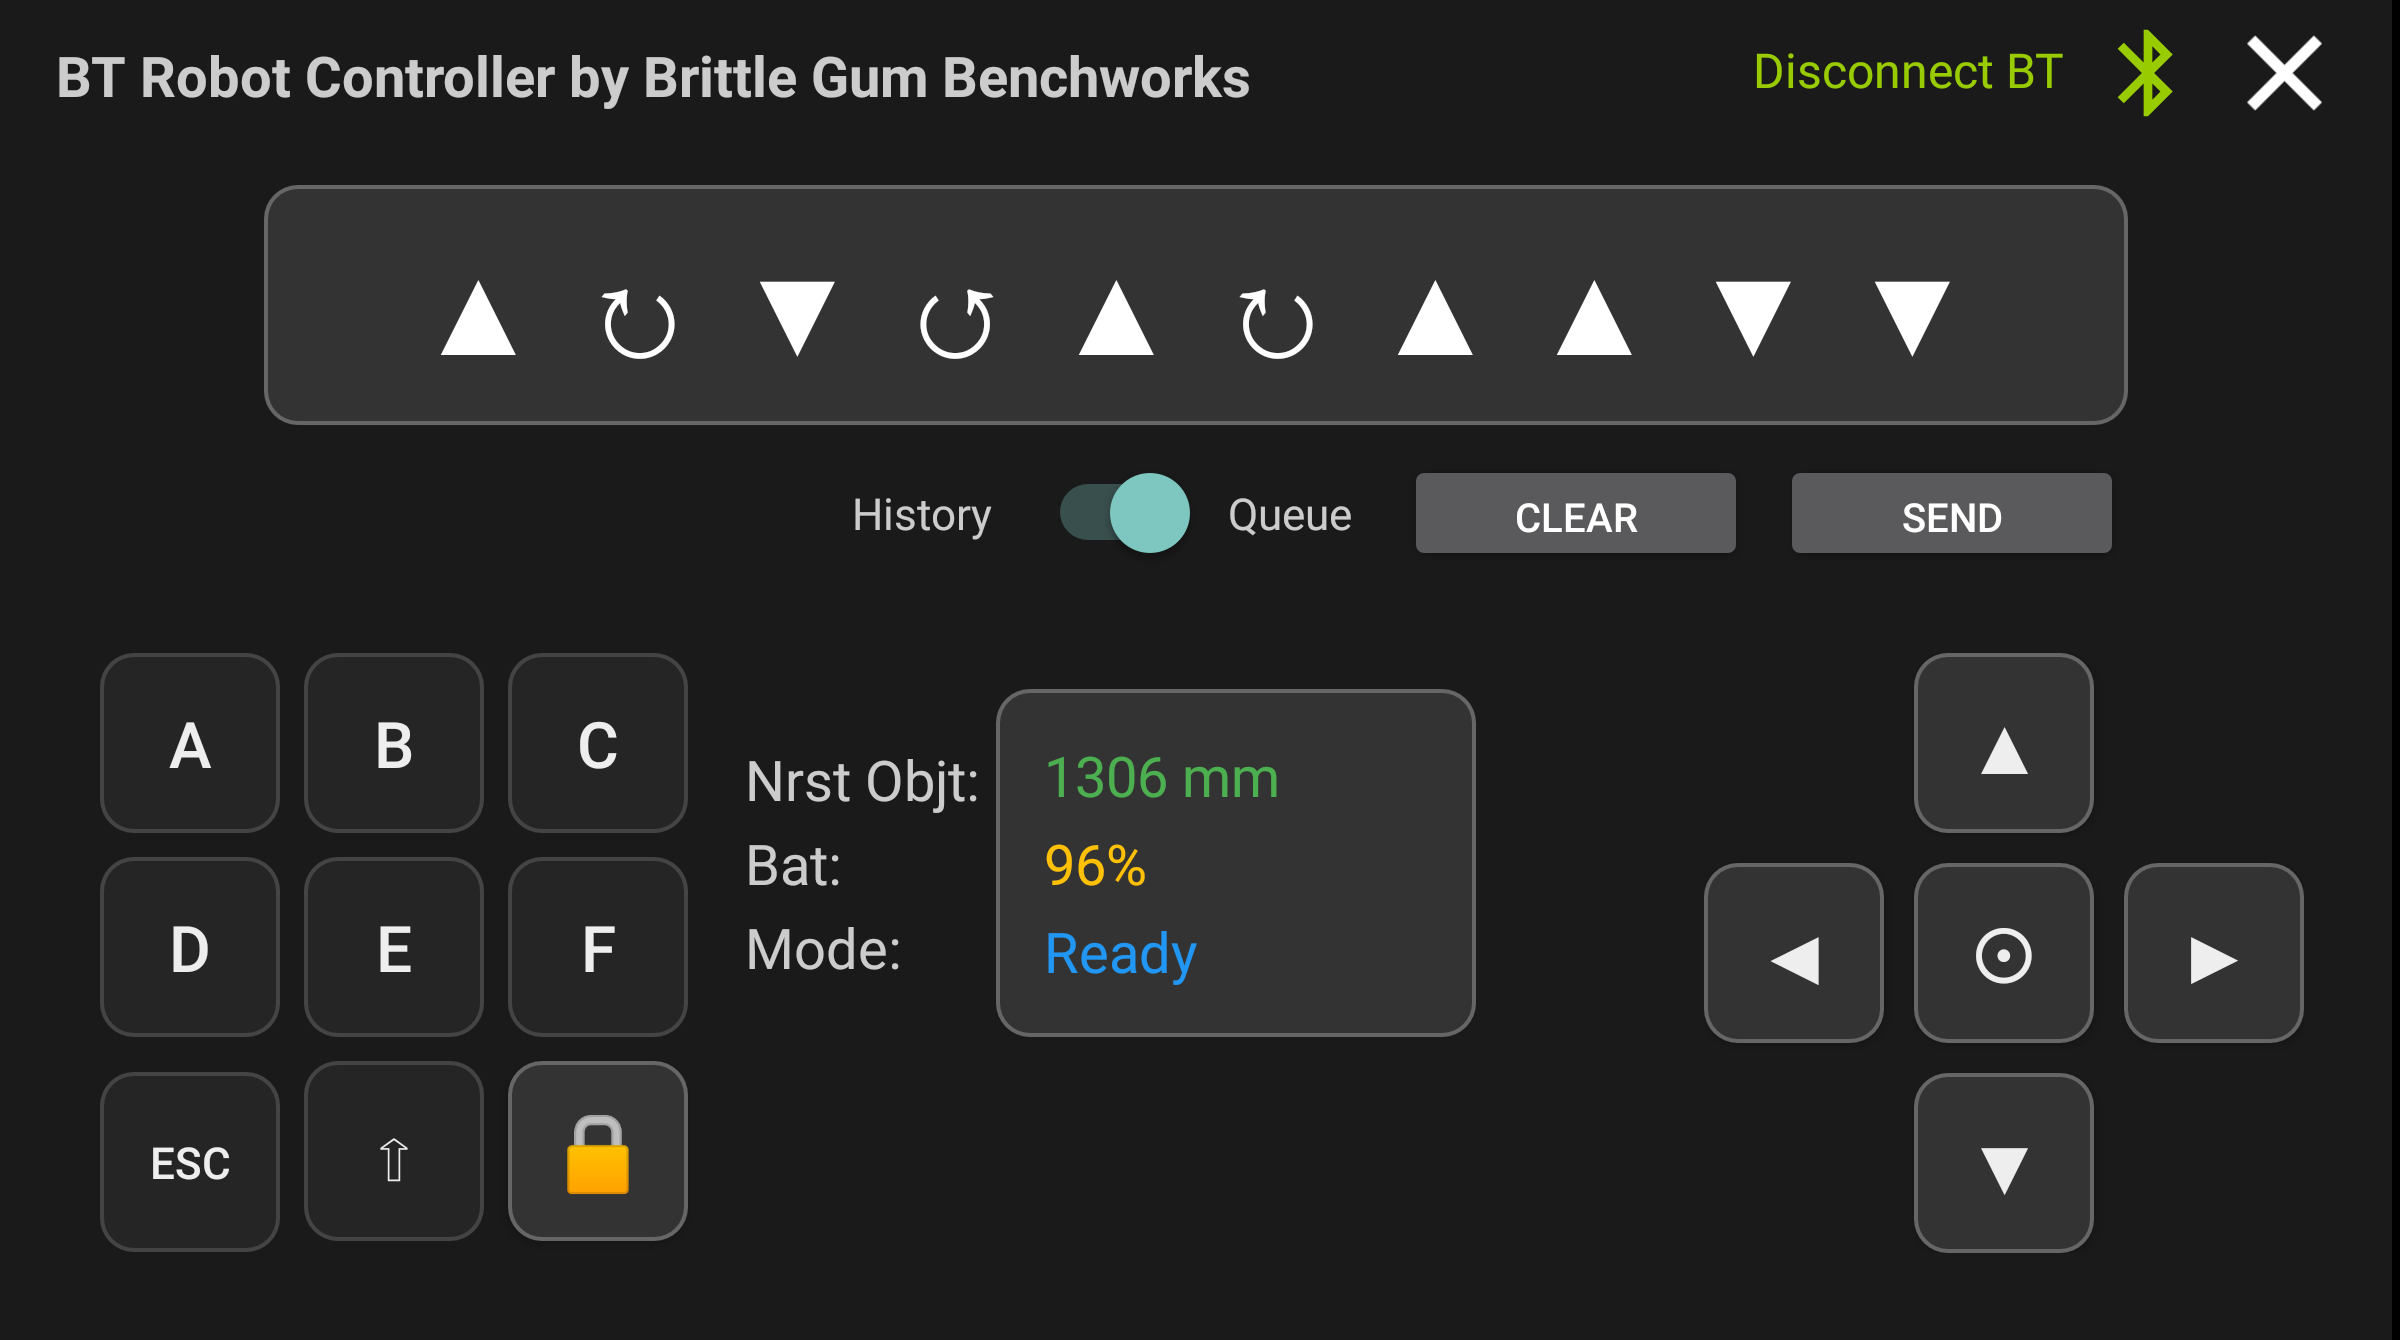Click the 1306 mm distance reading

pos(1162,778)
